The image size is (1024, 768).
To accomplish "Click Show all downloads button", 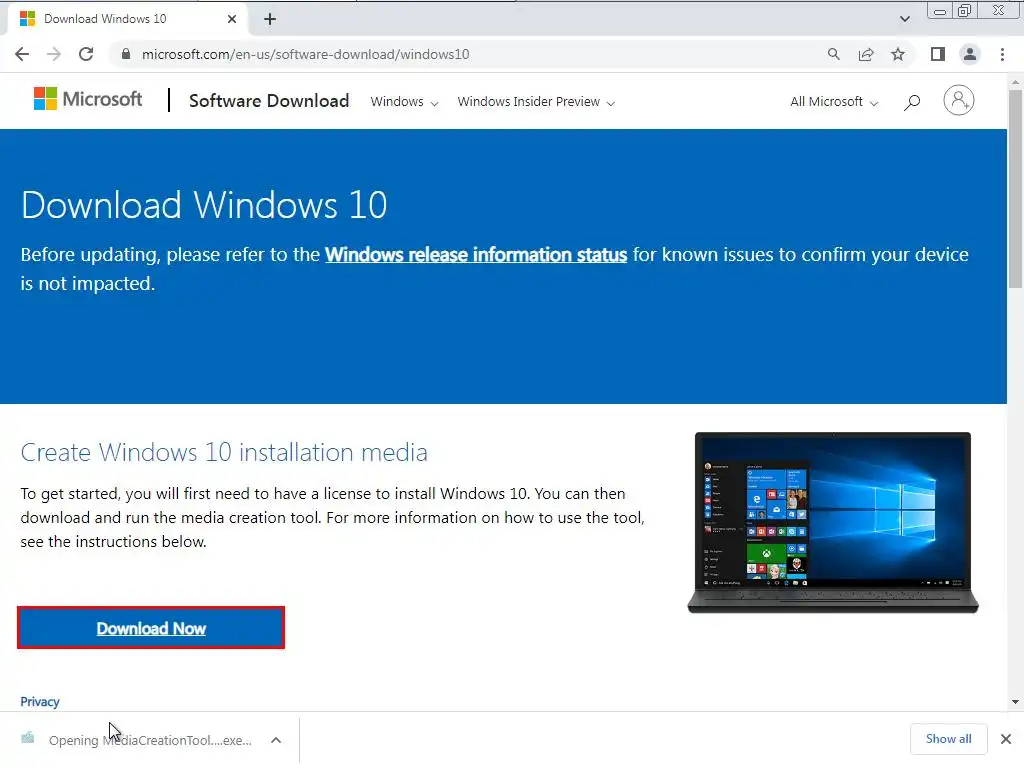I will [948, 739].
